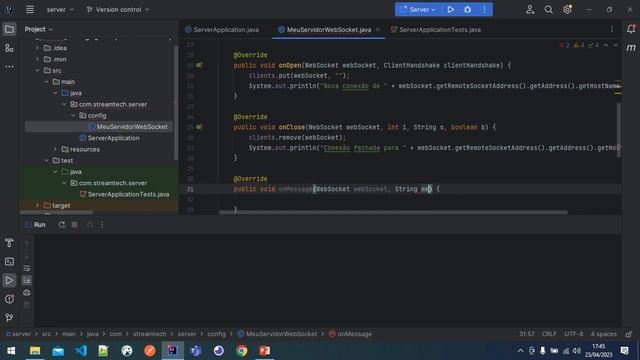Click the editor vertical scrollbar

619,130
